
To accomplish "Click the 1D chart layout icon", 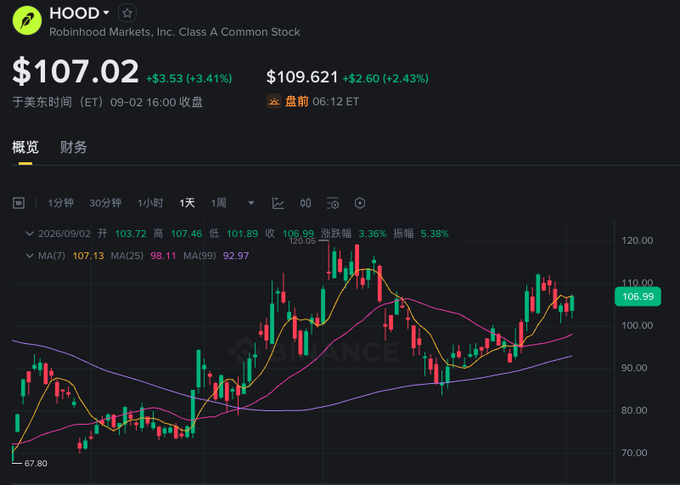I will point(19,203).
